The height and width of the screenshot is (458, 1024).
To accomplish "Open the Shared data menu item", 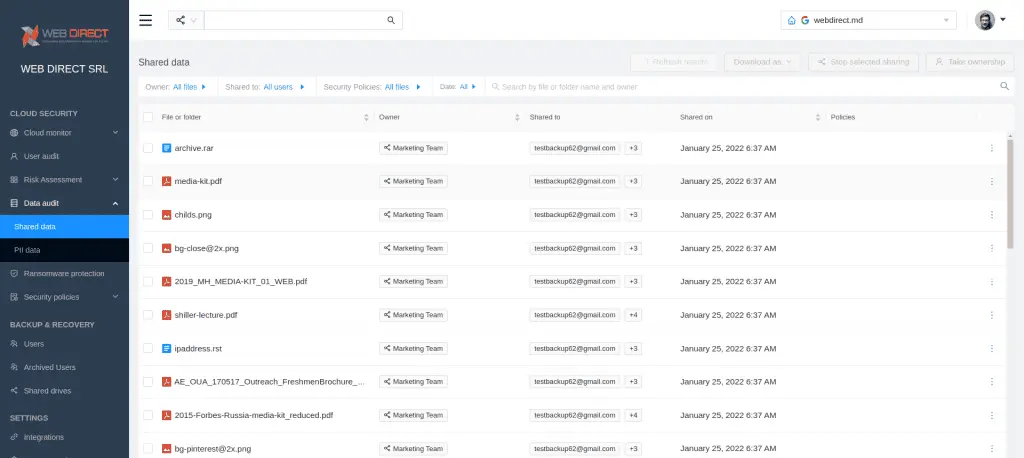I will coord(65,227).
